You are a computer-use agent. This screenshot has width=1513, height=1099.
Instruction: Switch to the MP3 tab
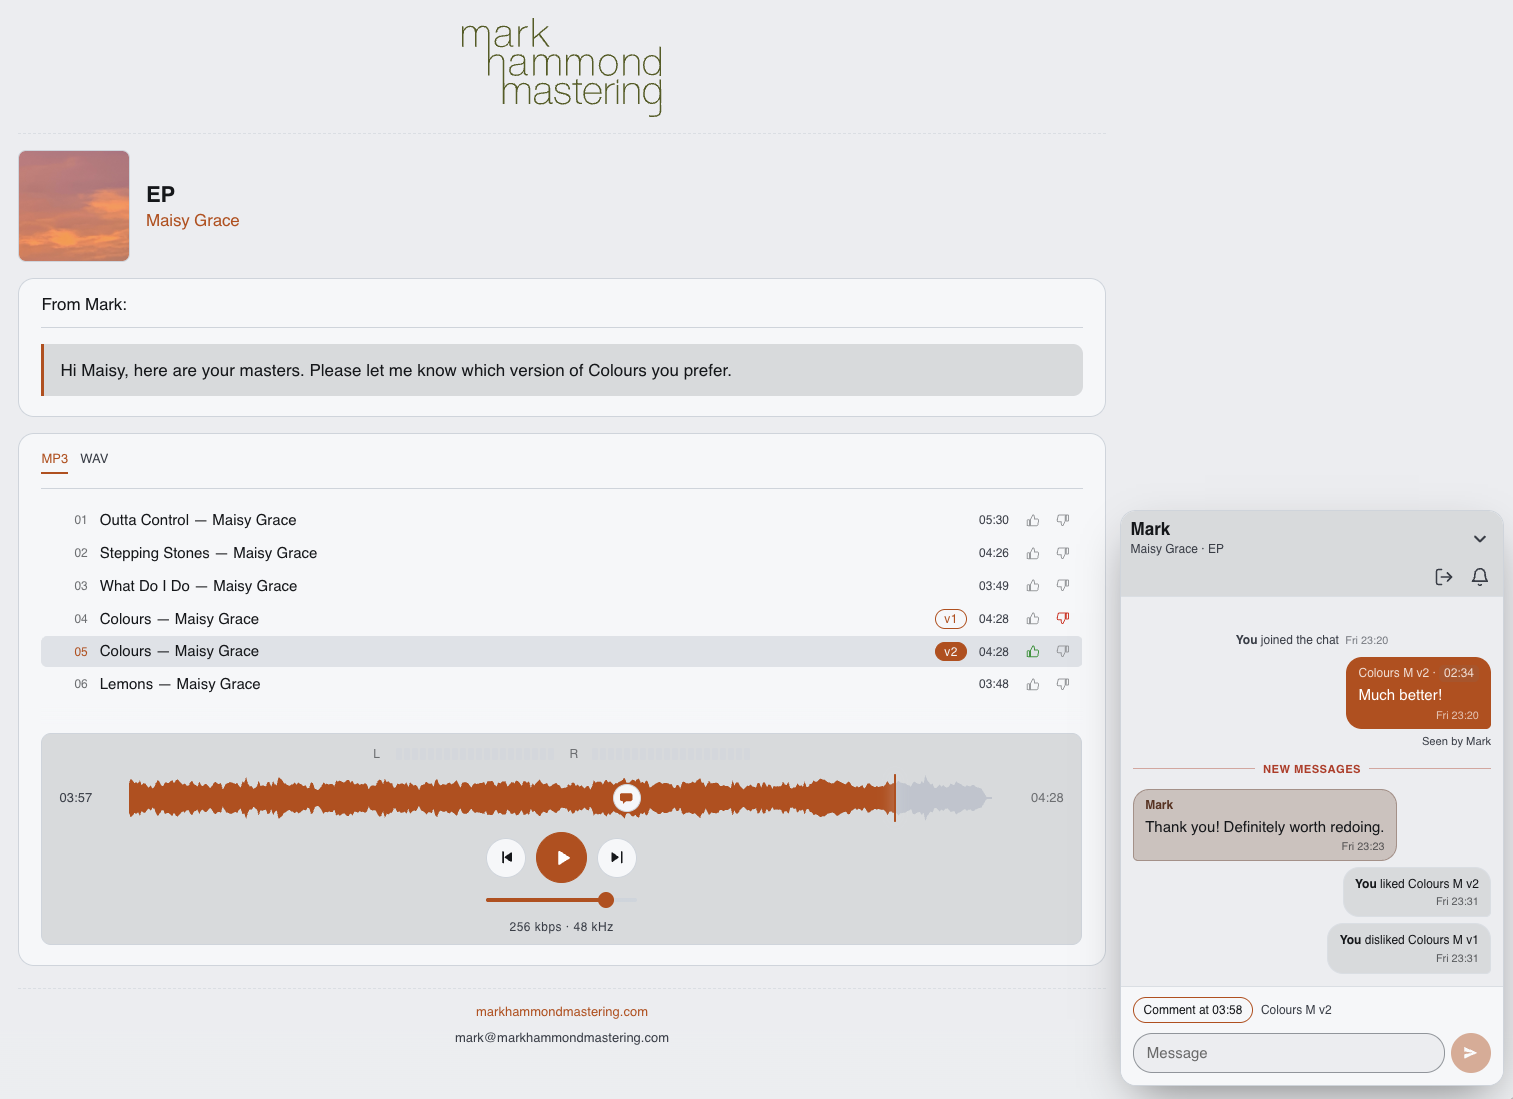pos(54,459)
